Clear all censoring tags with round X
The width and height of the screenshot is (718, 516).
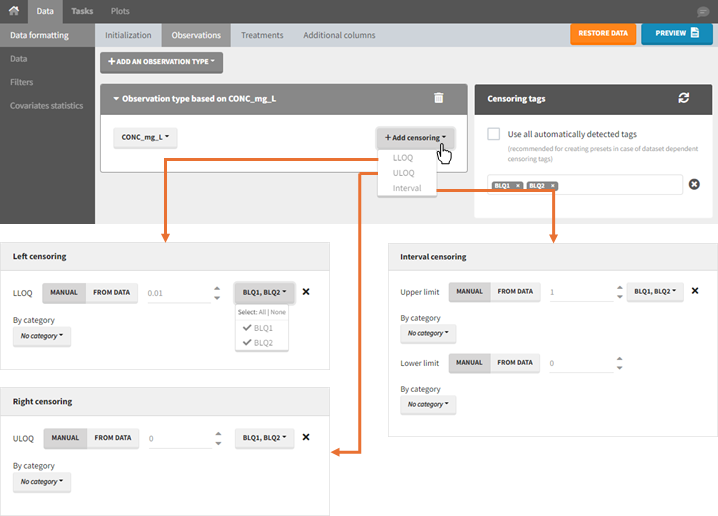coord(694,185)
